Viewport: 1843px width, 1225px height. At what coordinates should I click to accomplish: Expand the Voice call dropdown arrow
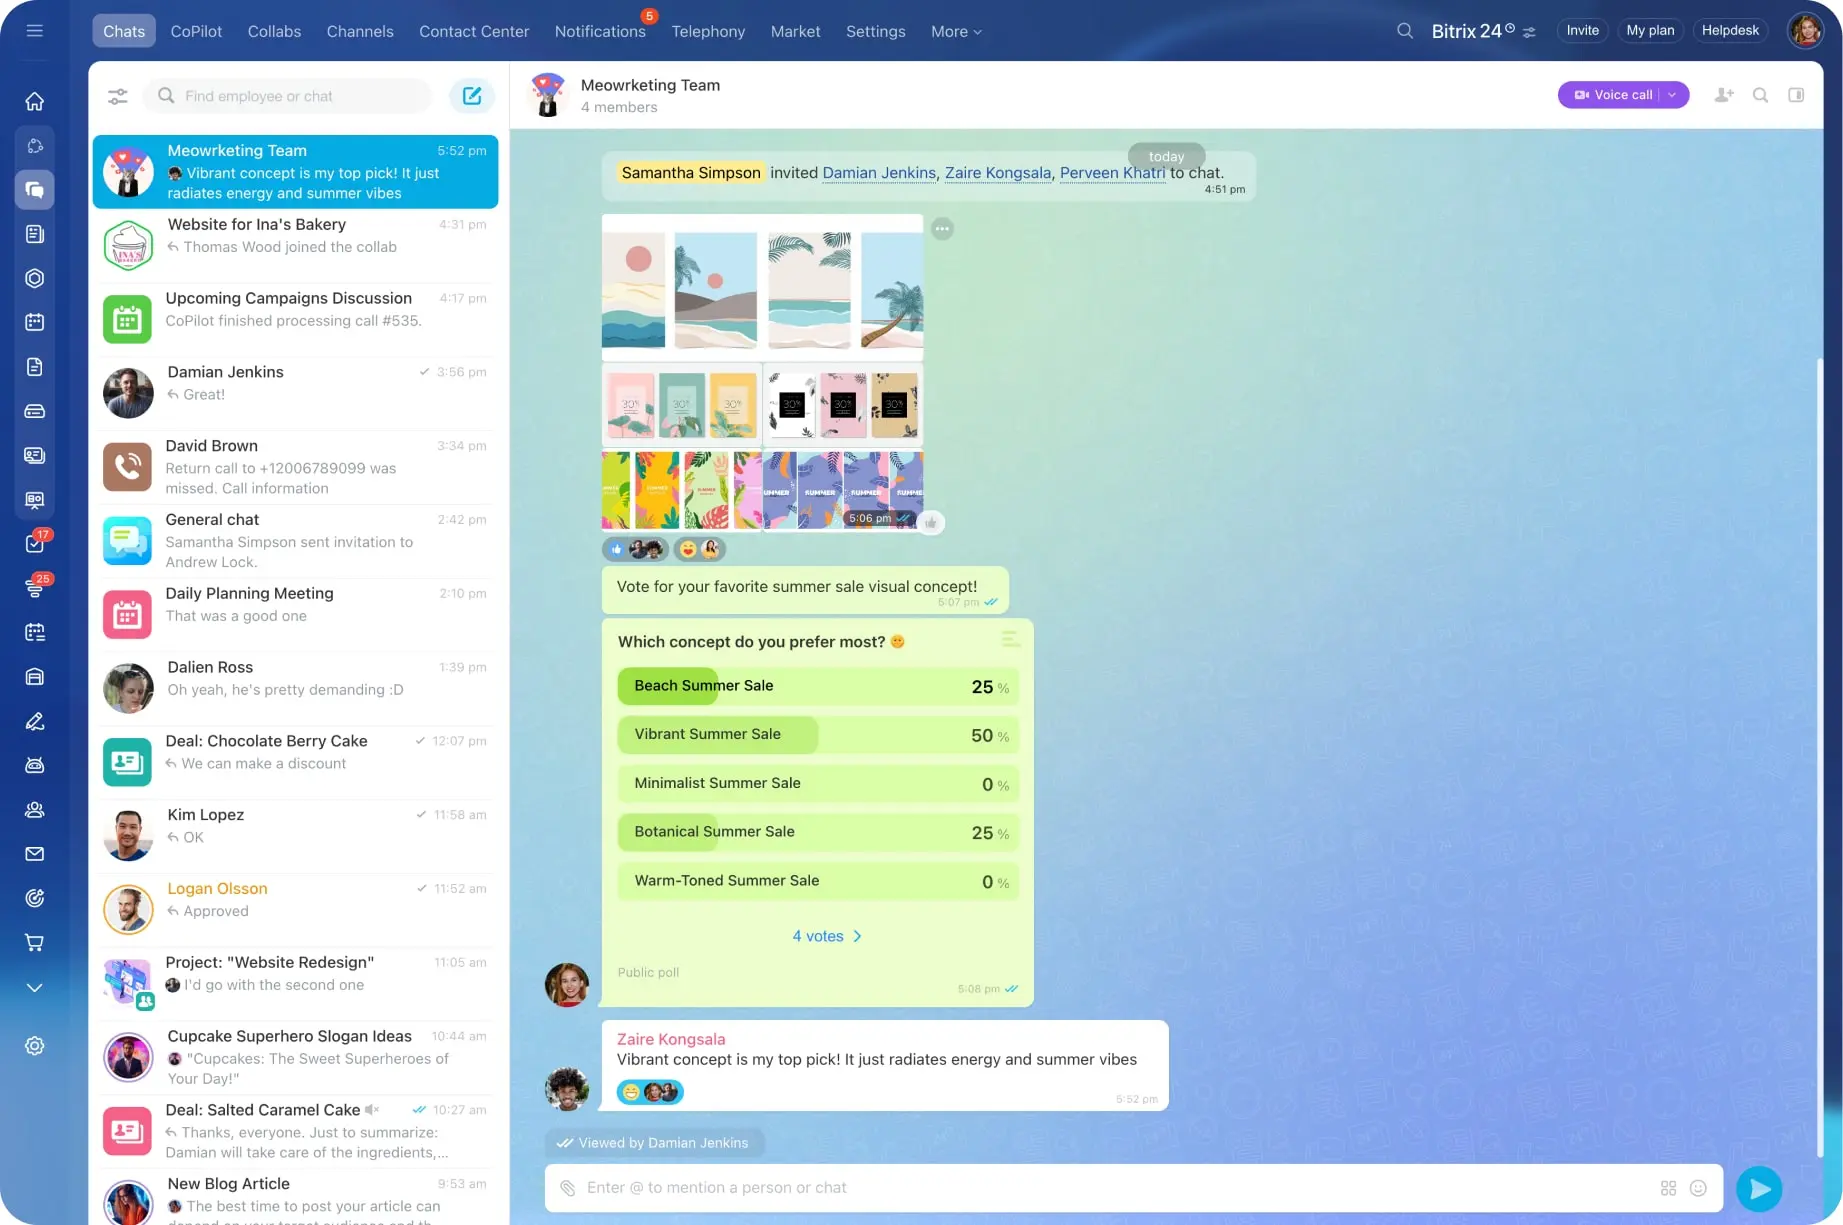(1671, 94)
